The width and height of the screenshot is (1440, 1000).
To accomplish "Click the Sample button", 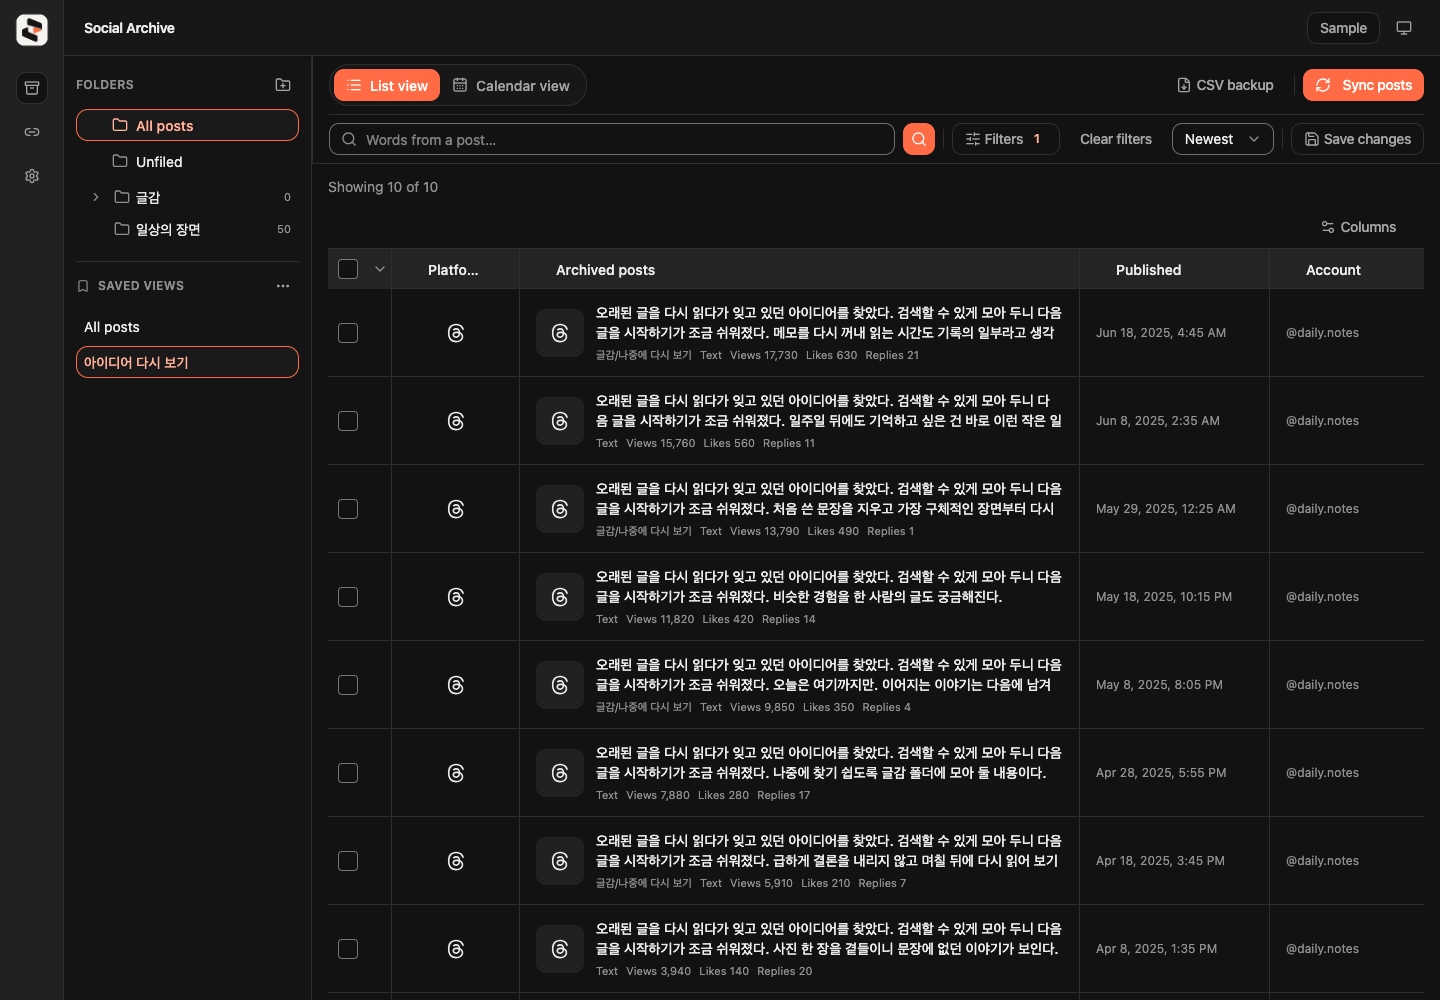I will pos(1343,28).
